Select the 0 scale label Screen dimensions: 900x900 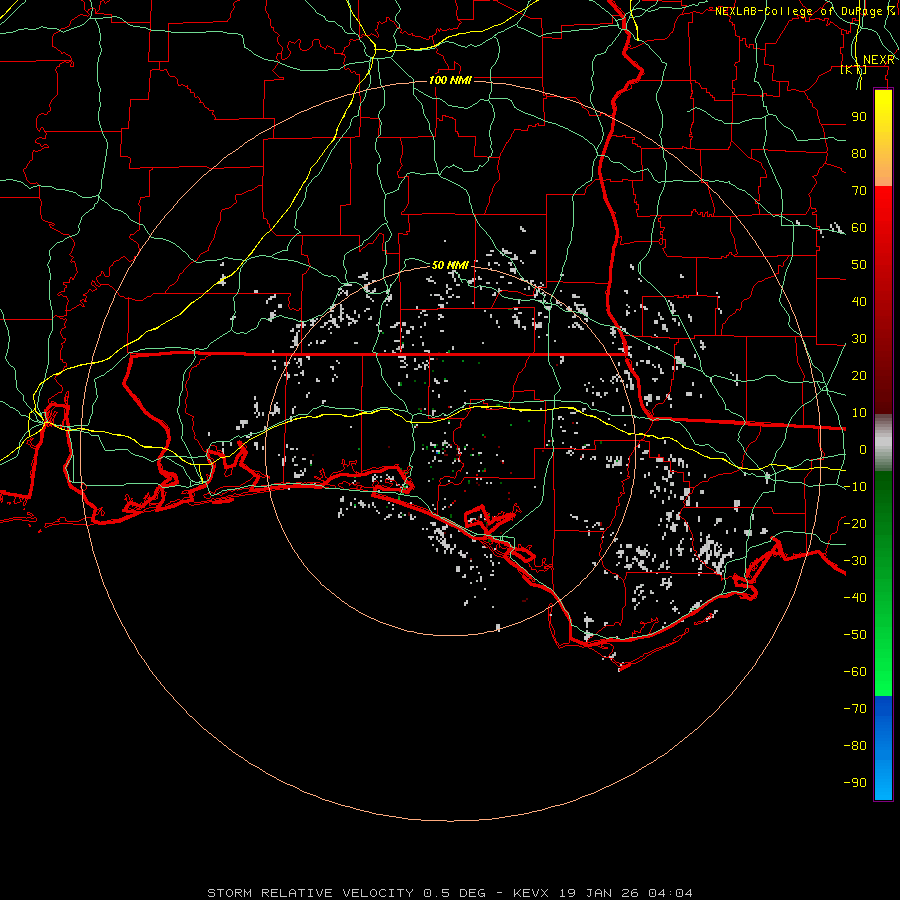tap(863, 450)
